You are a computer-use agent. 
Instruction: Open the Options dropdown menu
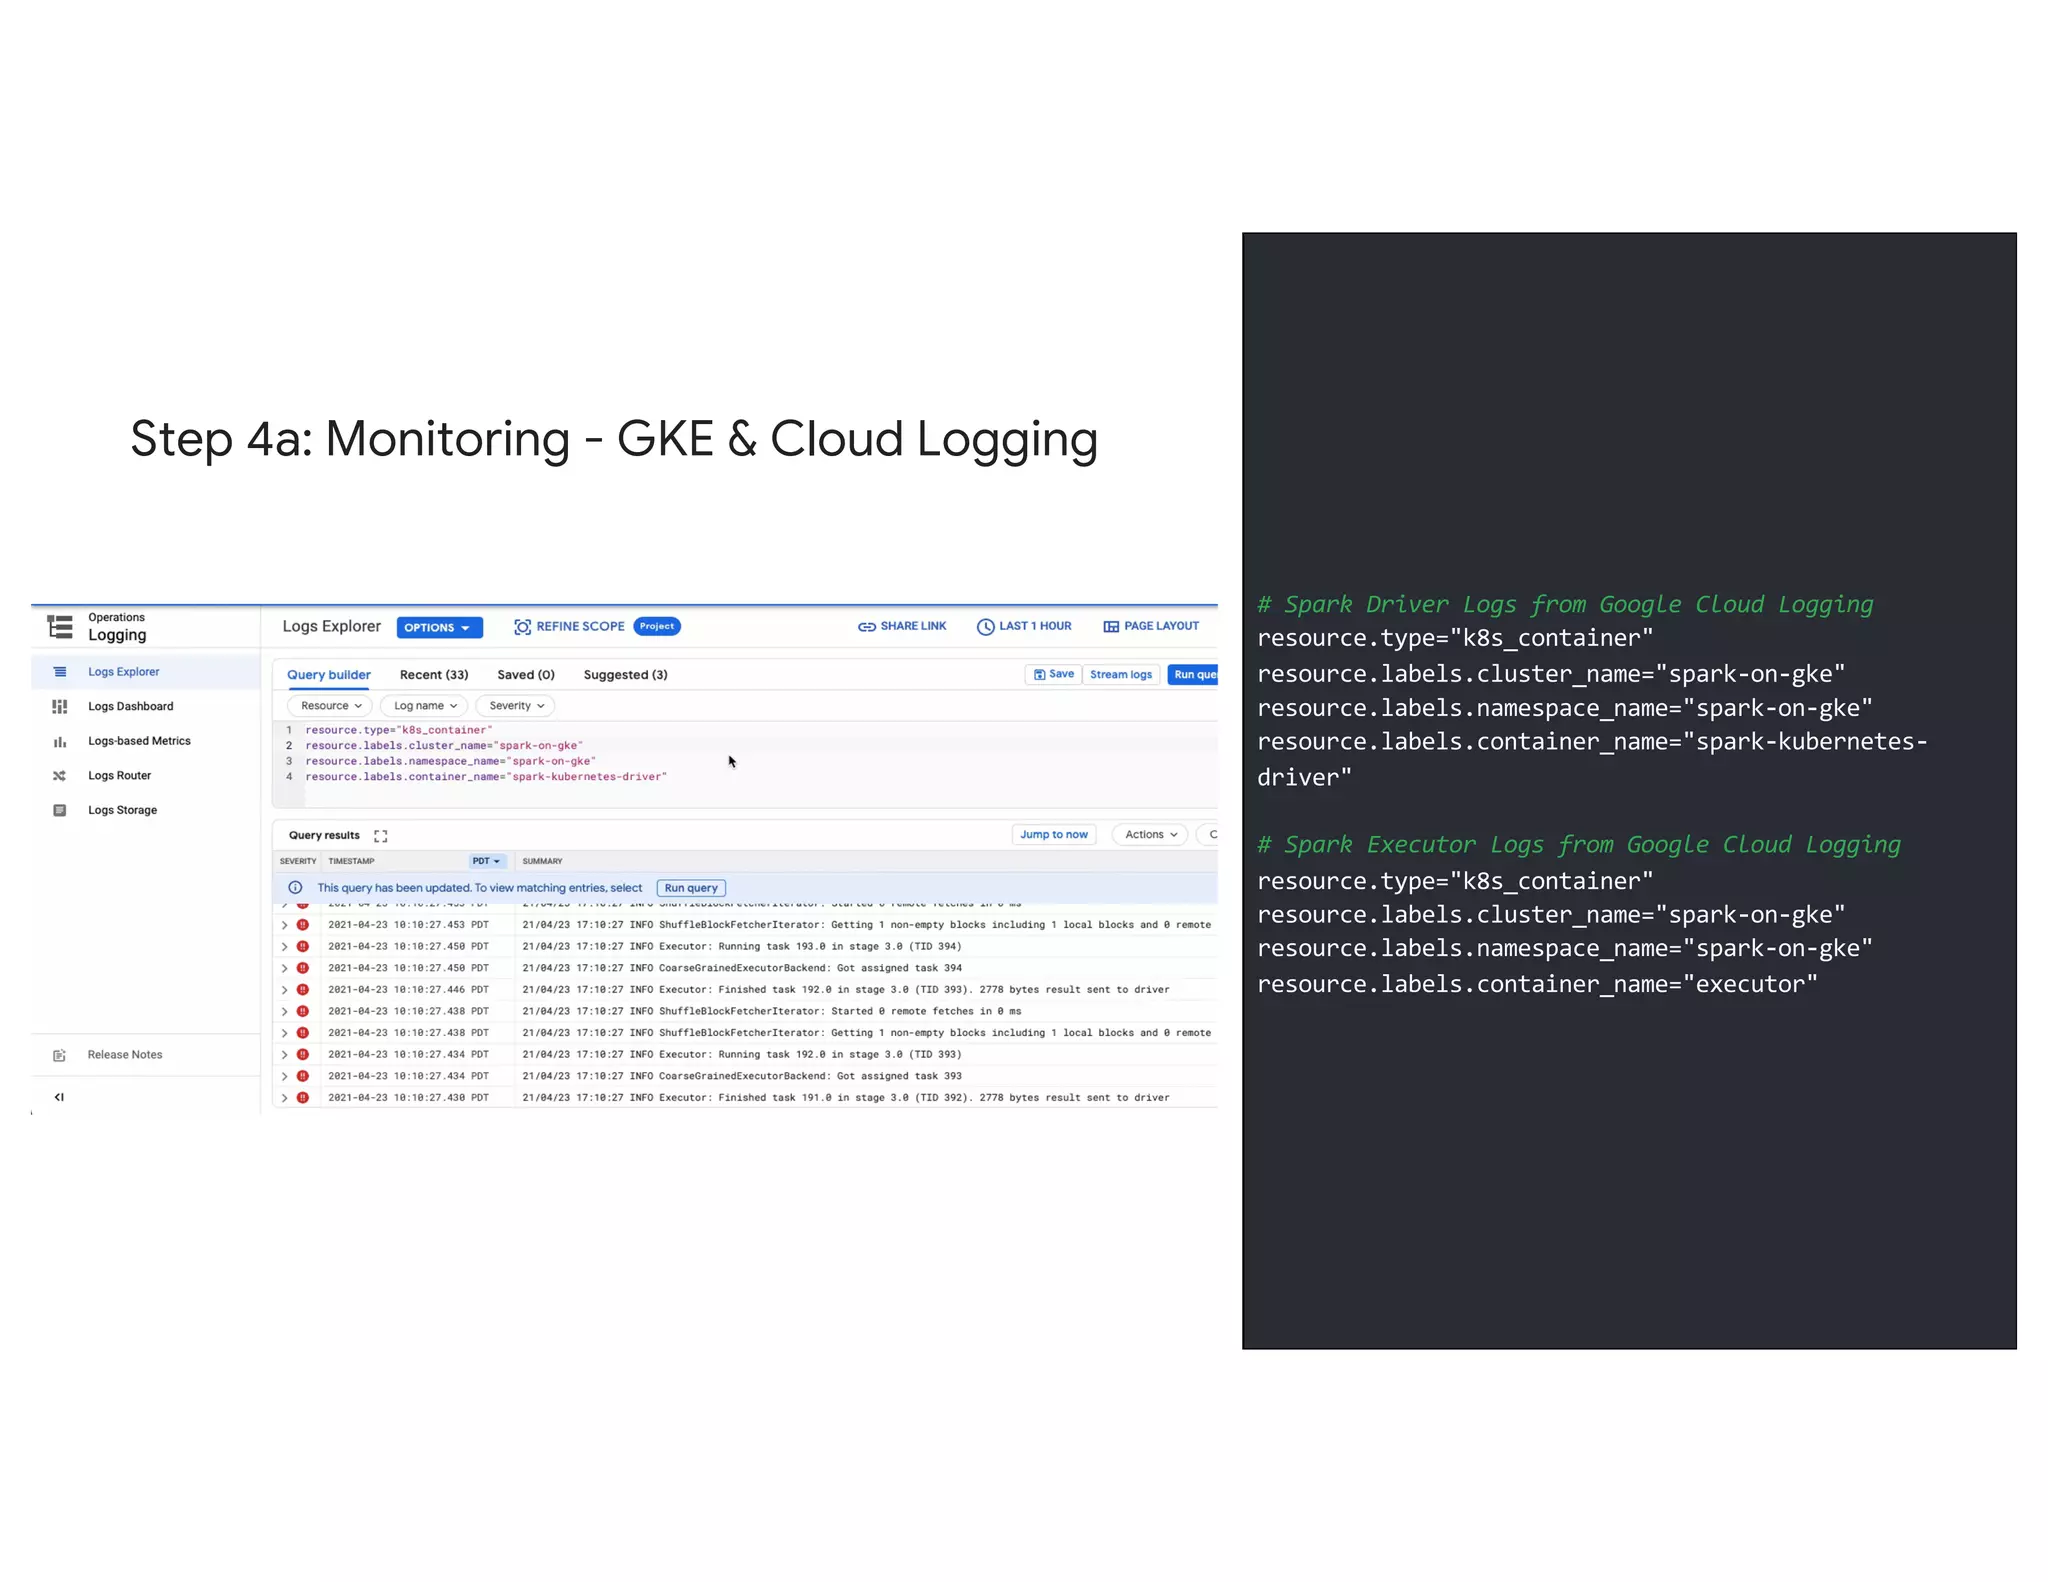(x=439, y=627)
